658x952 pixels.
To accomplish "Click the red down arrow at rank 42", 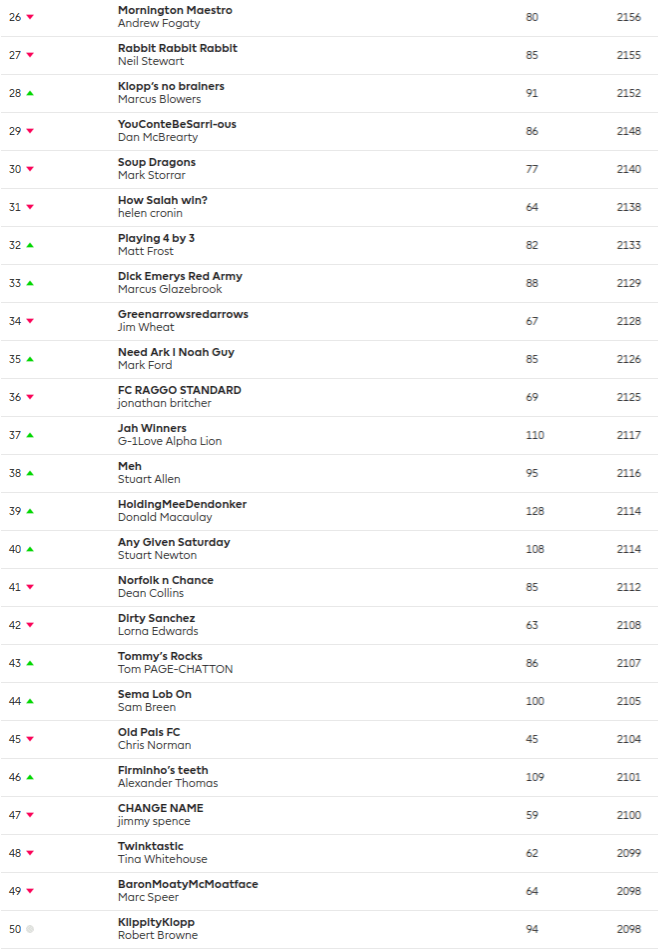I will pos(30,625).
